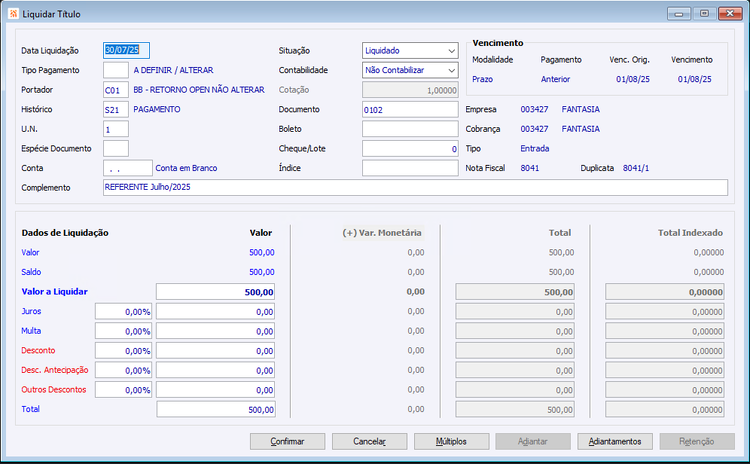Select the Cheque/Lote input field
This screenshot has width=750, height=464.
410,149
